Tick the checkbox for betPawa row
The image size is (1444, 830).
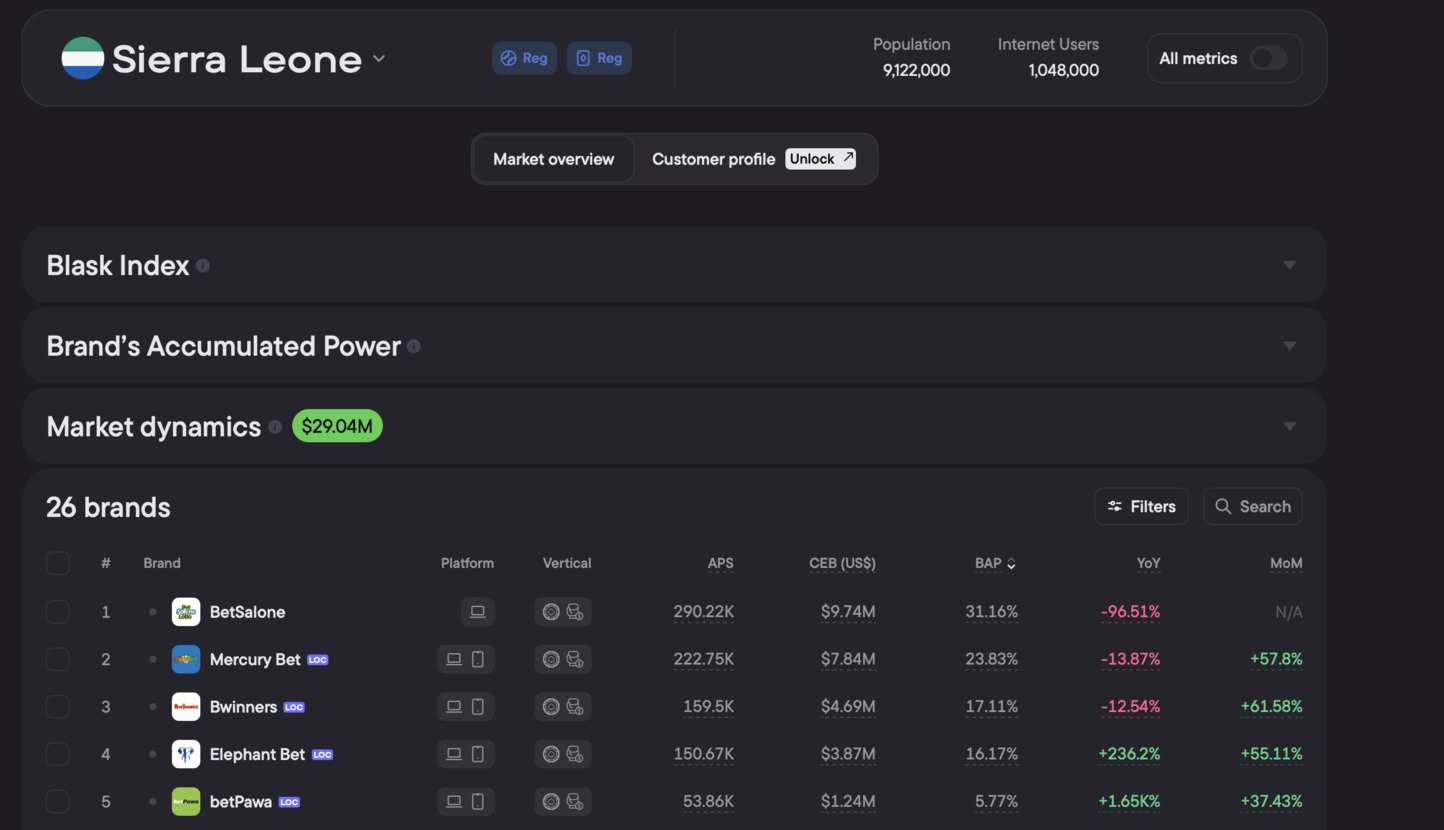[x=58, y=802]
